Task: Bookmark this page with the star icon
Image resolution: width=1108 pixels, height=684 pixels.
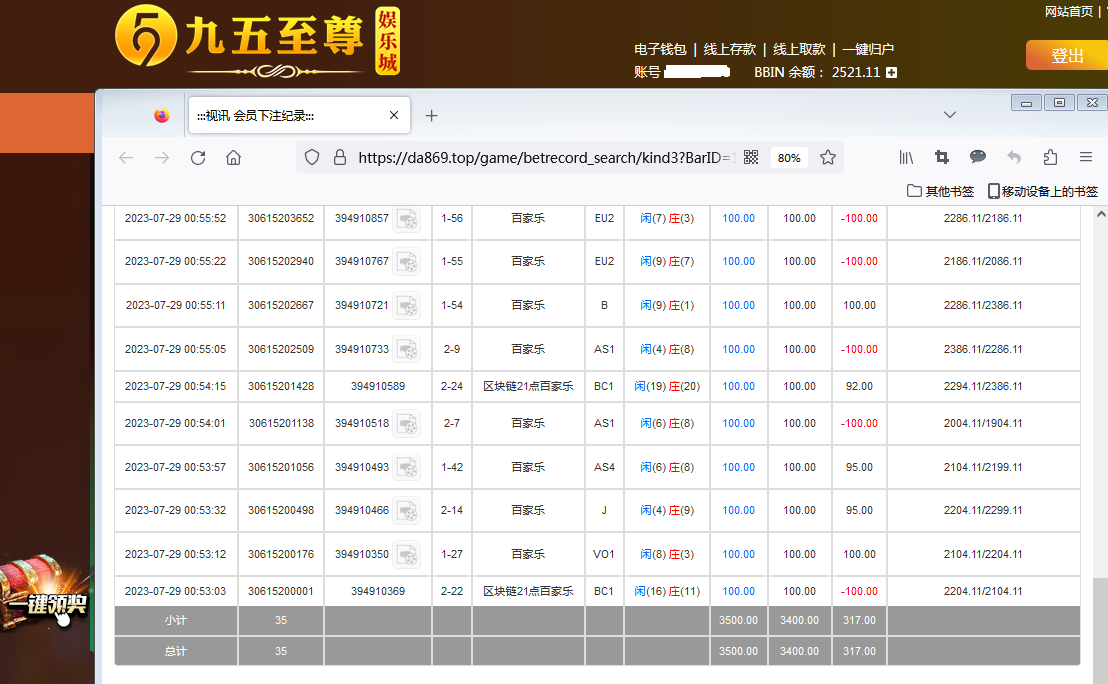Action: click(x=827, y=157)
